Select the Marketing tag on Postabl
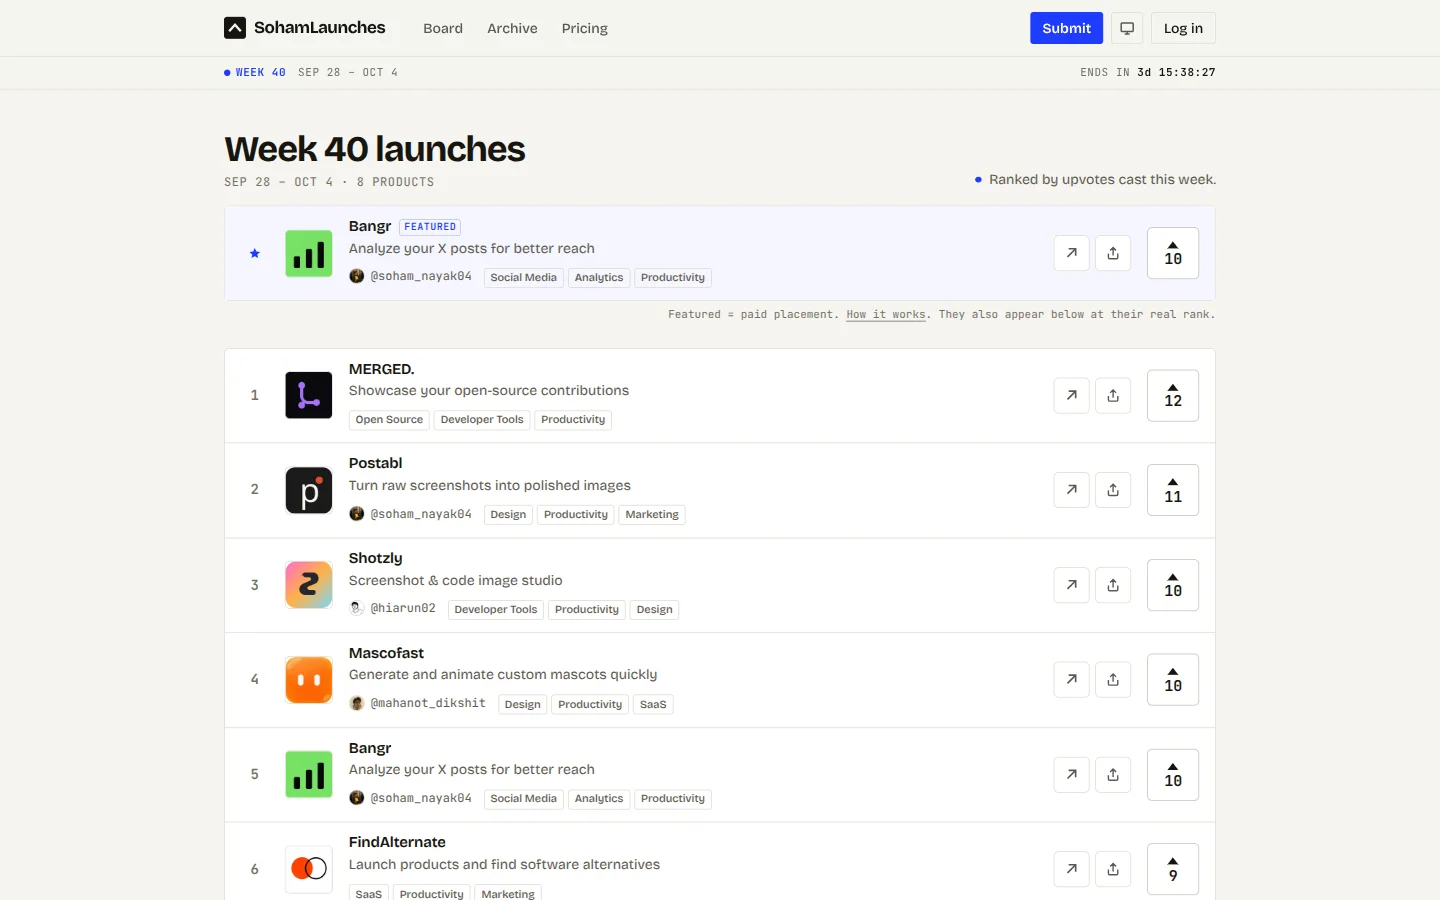The height and width of the screenshot is (900, 1440). [652, 515]
